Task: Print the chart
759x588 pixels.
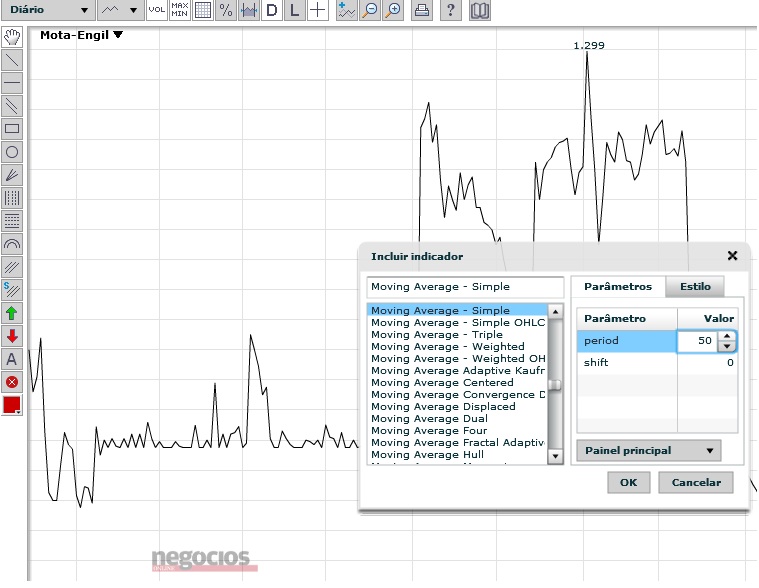Action: coord(422,10)
